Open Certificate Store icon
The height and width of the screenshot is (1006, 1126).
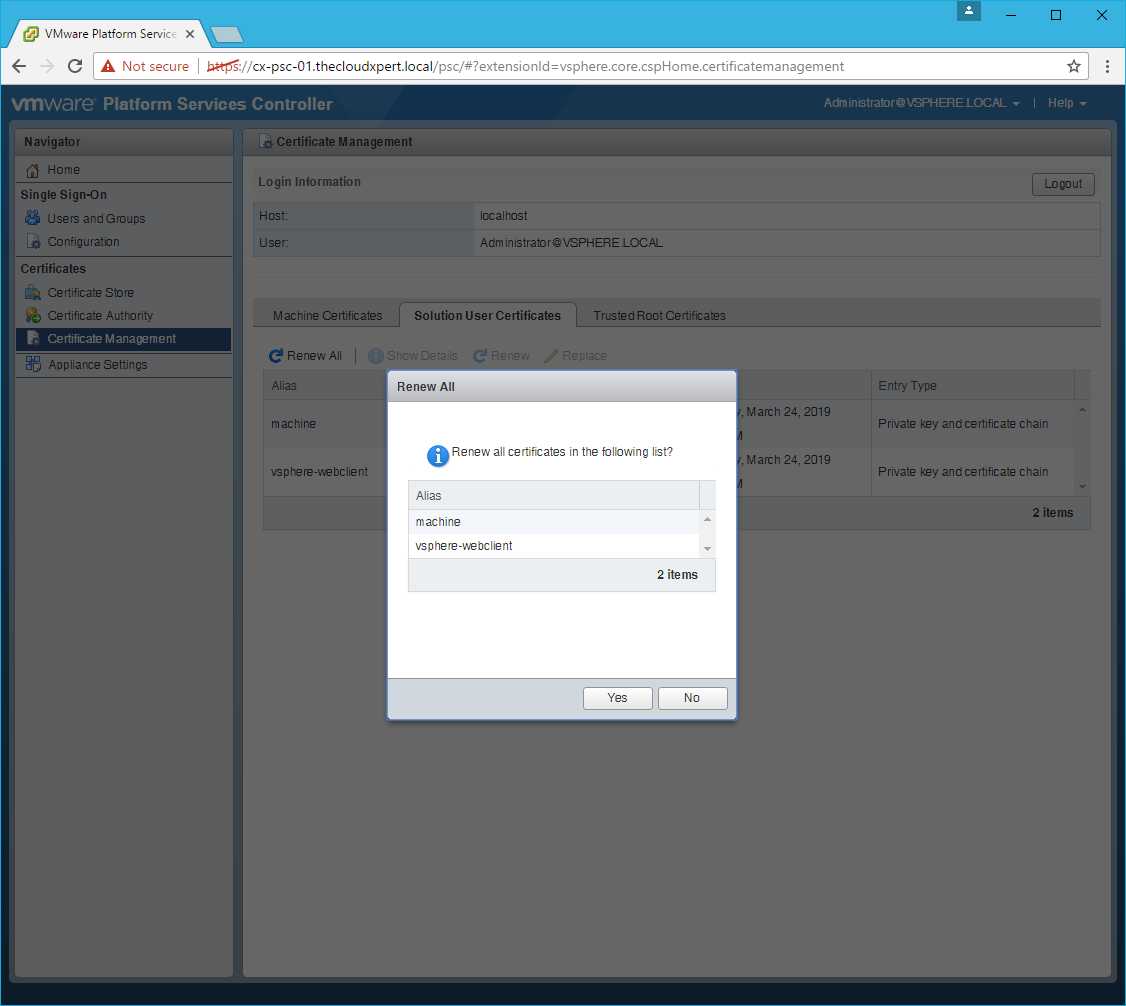click(33, 293)
